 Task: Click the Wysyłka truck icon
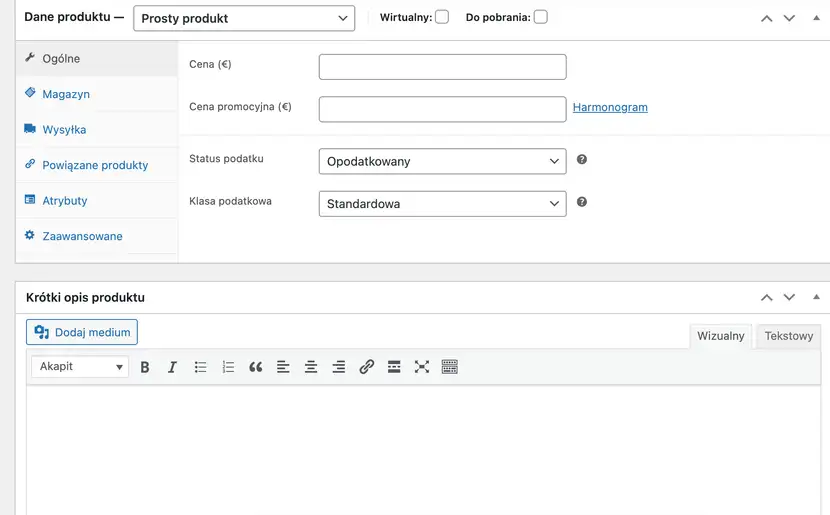coord(30,128)
